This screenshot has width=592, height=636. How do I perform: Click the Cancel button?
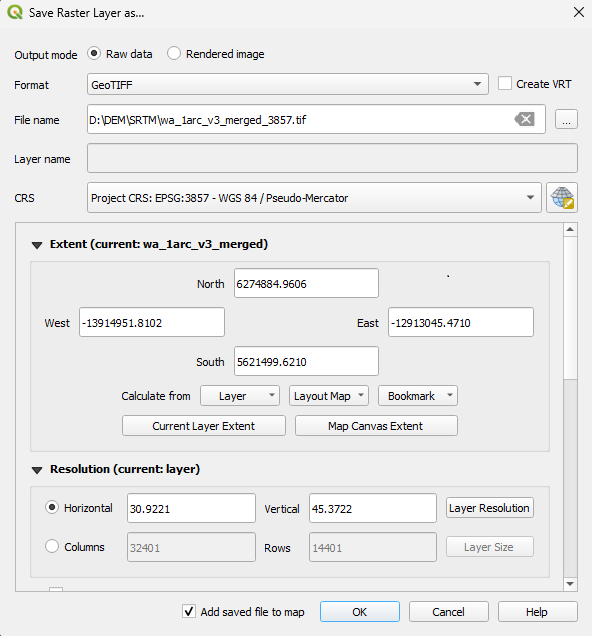[x=448, y=611]
